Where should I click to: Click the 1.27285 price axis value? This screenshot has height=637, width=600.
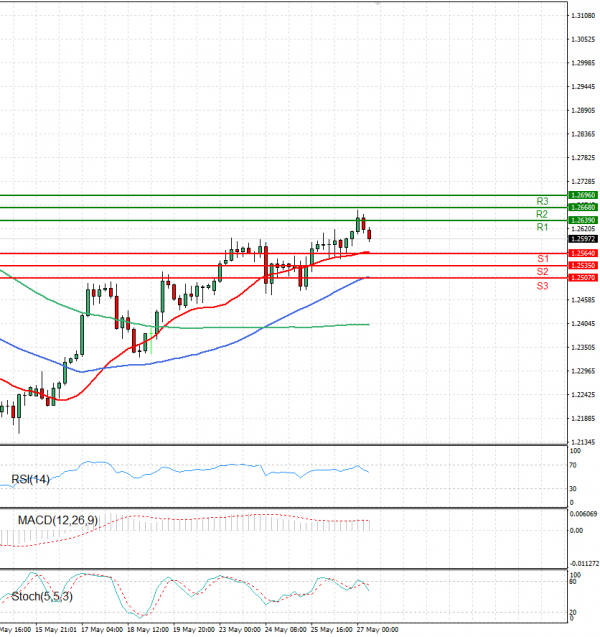coord(583,182)
